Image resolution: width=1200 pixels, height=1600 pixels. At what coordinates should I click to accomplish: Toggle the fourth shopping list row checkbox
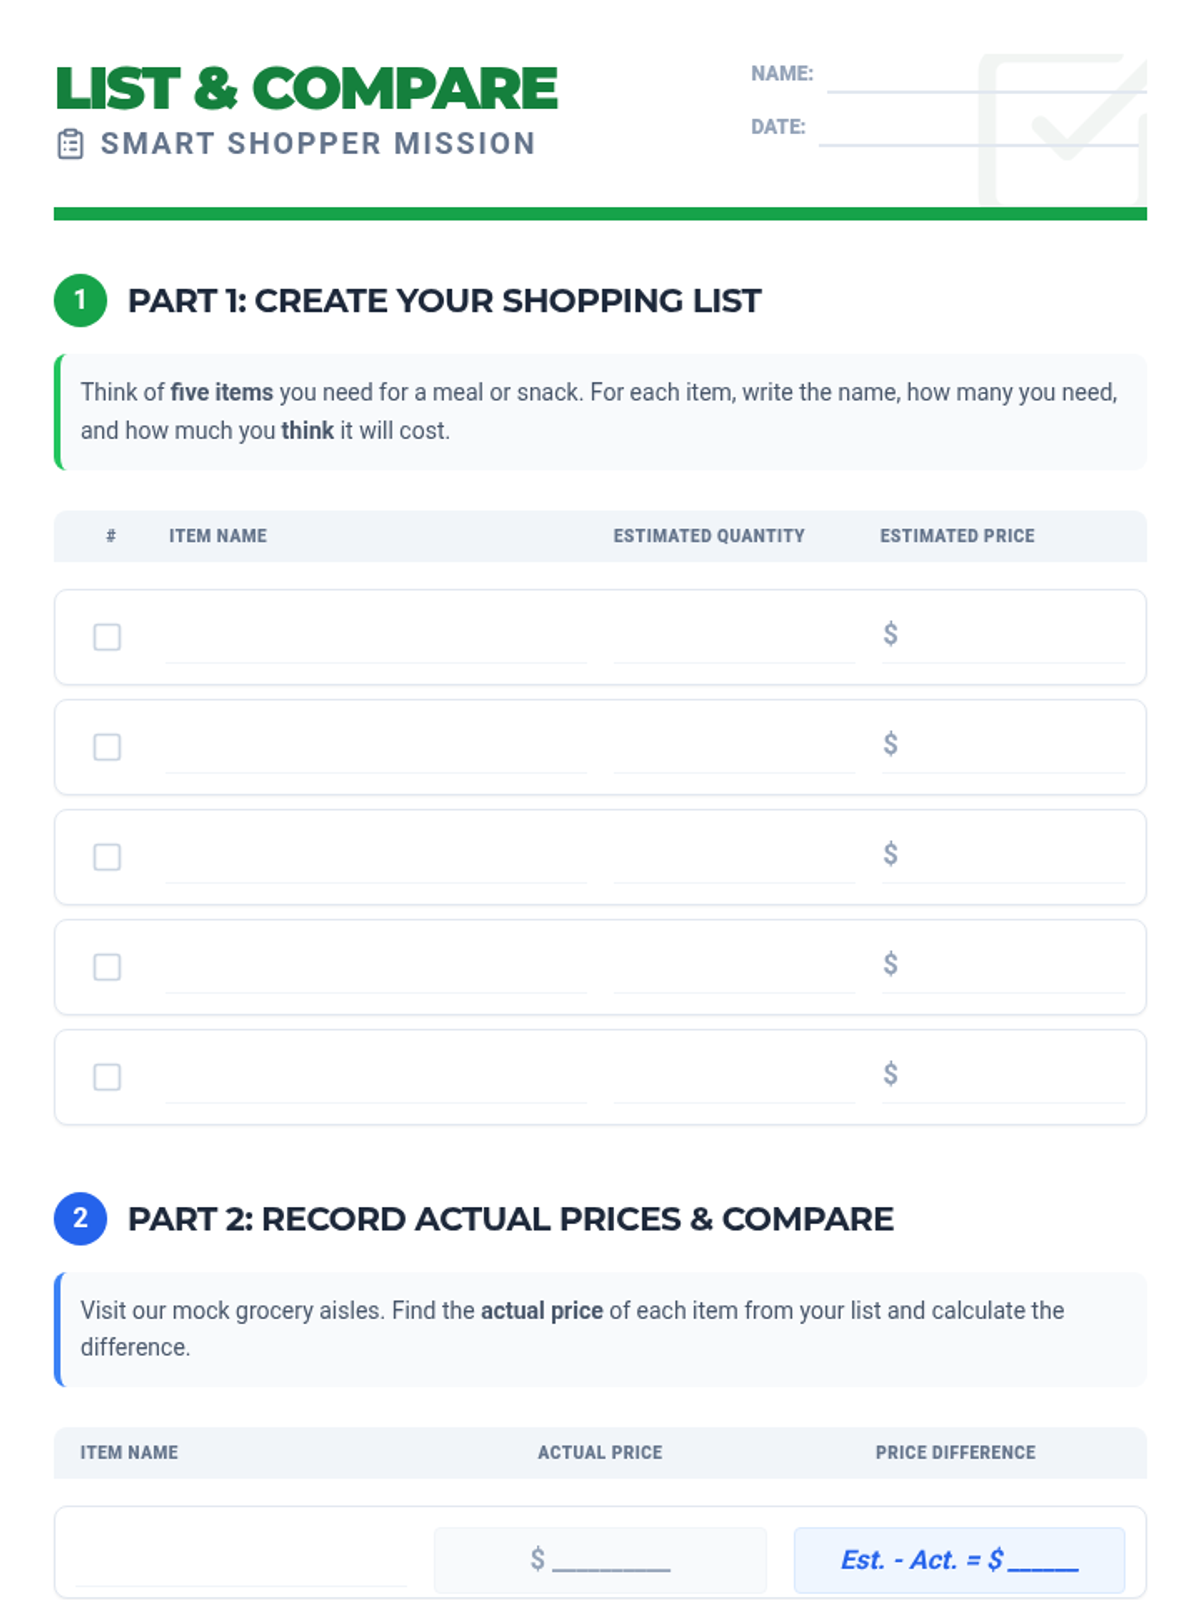(x=107, y=967)
